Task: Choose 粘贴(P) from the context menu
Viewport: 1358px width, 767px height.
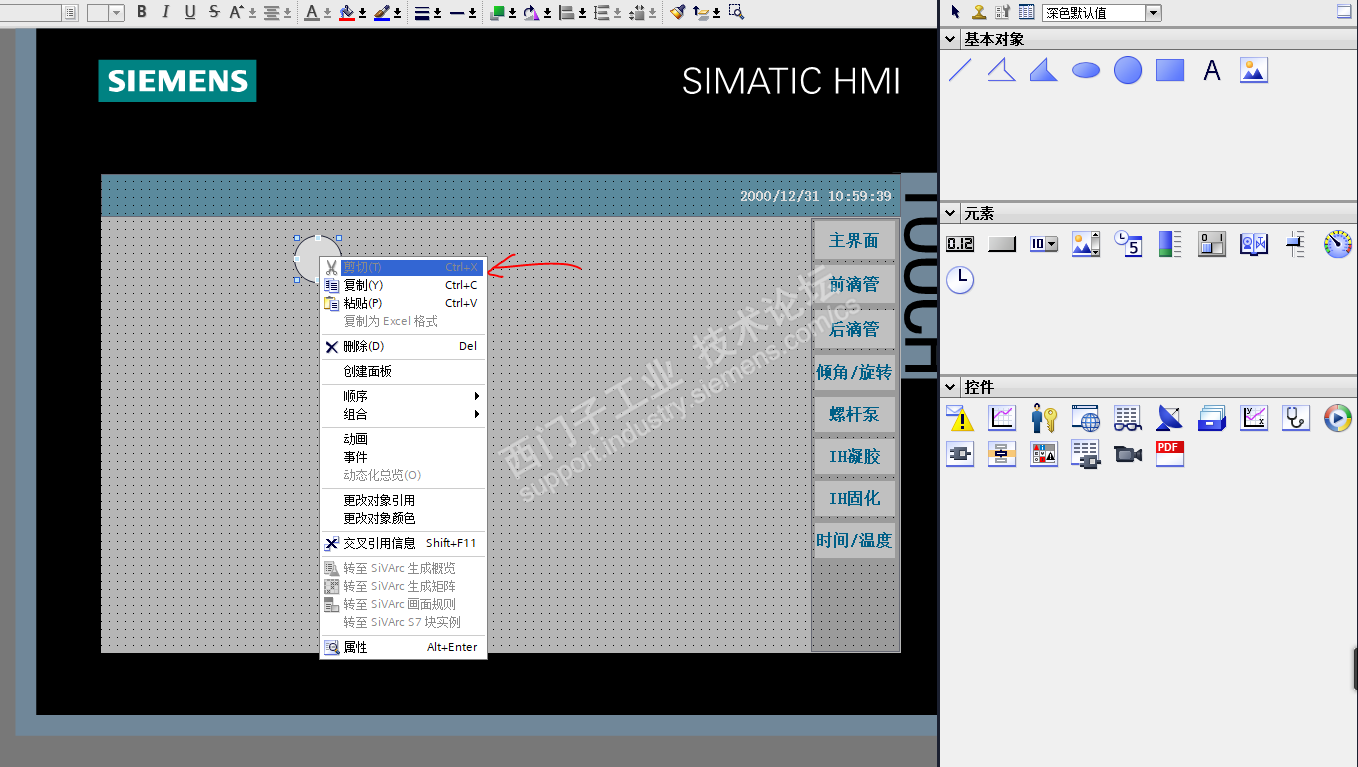Action: point(403,303)
